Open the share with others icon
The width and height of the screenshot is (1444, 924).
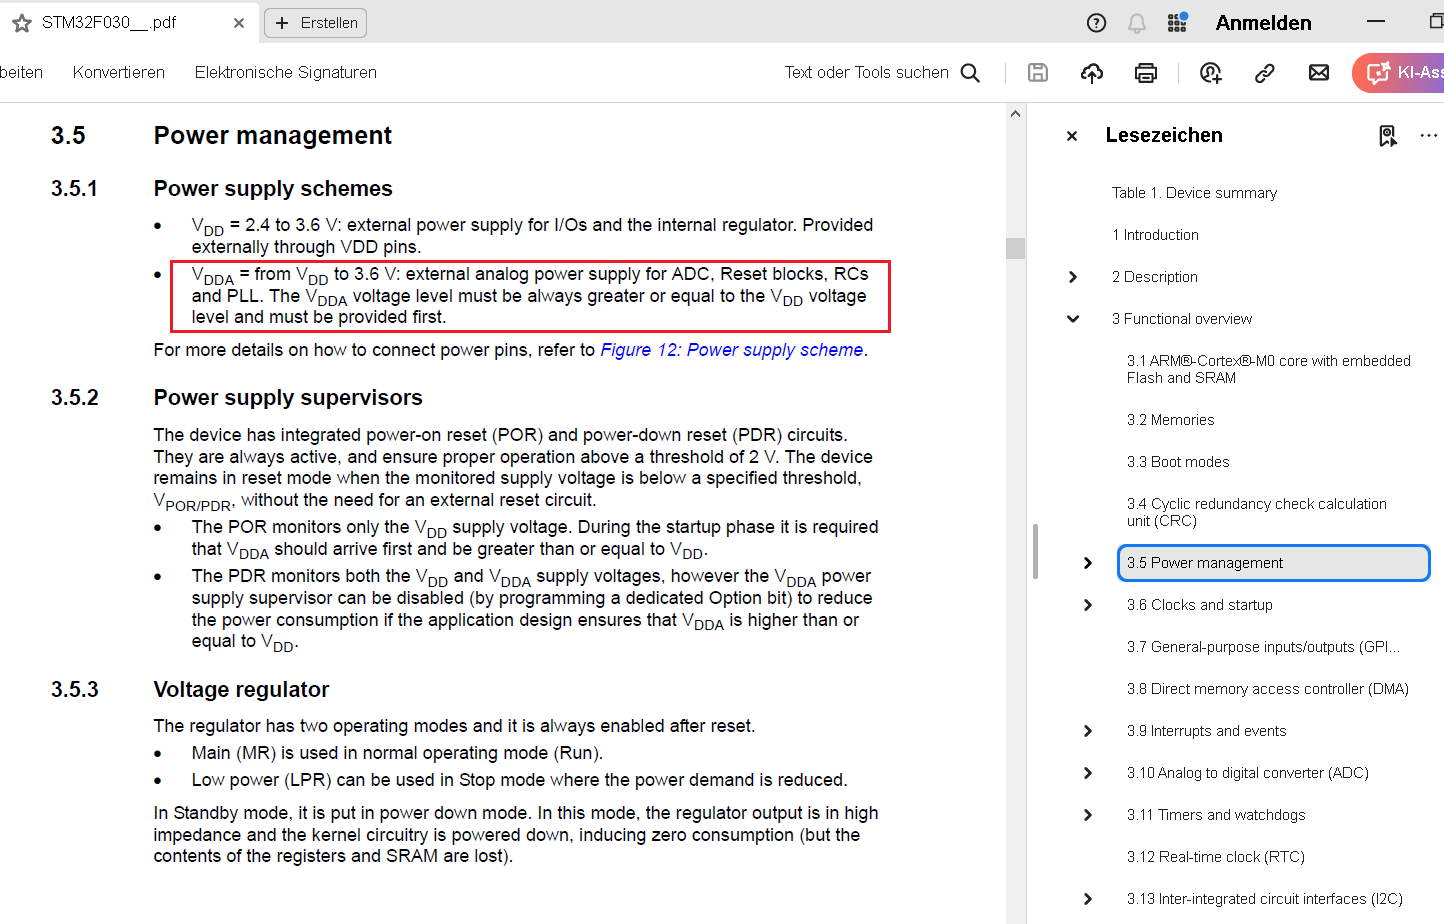pos(1211,72)
